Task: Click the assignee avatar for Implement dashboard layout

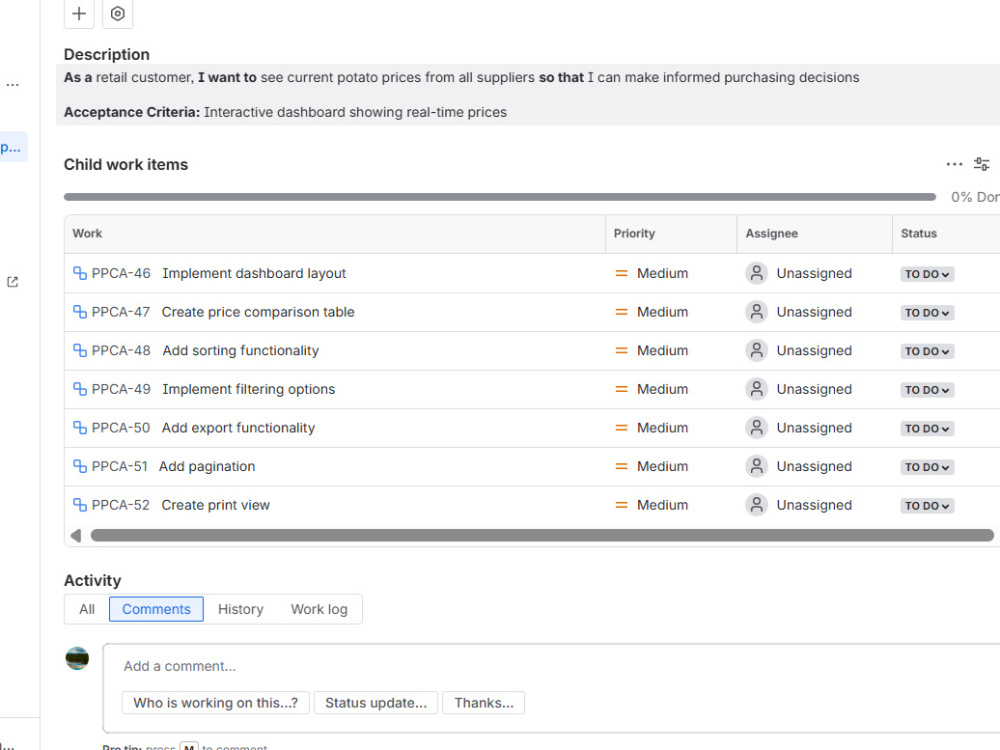Action: tap(756, 274)
